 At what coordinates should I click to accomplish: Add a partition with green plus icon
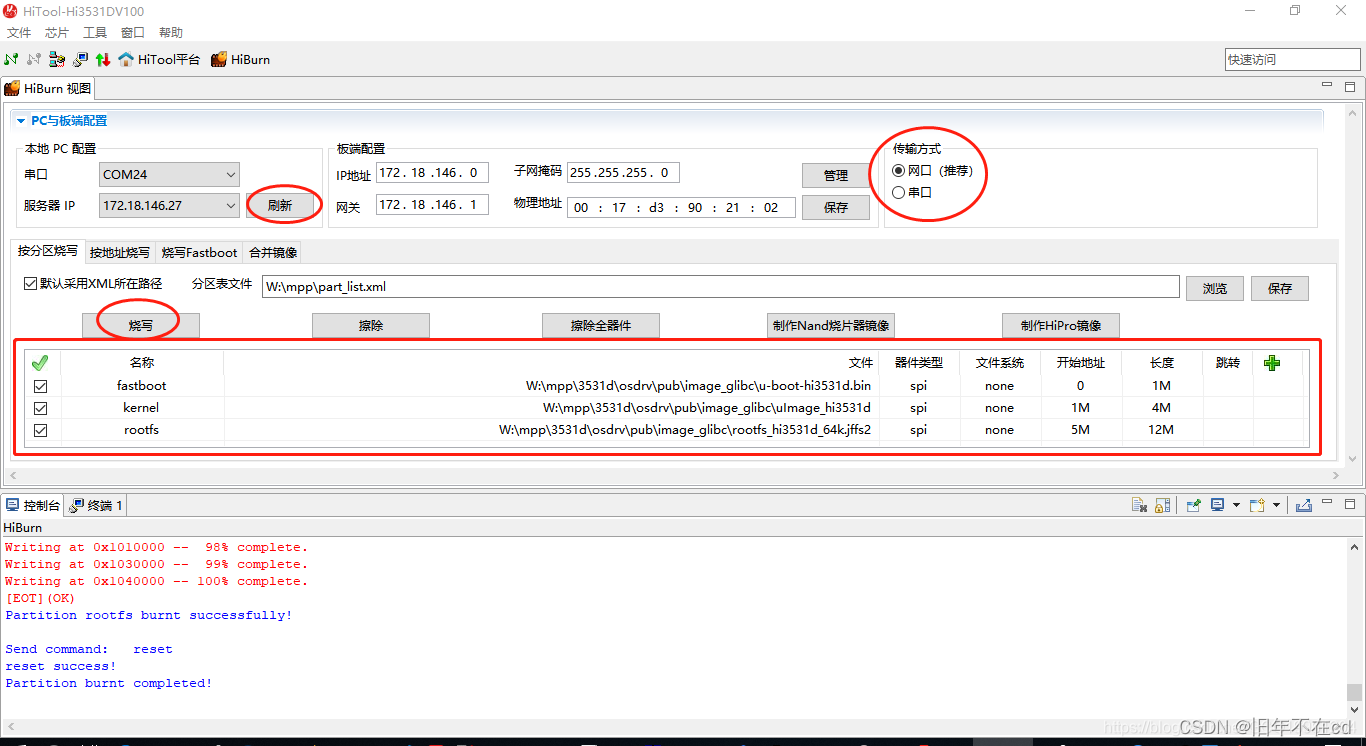pos(1272,363)
